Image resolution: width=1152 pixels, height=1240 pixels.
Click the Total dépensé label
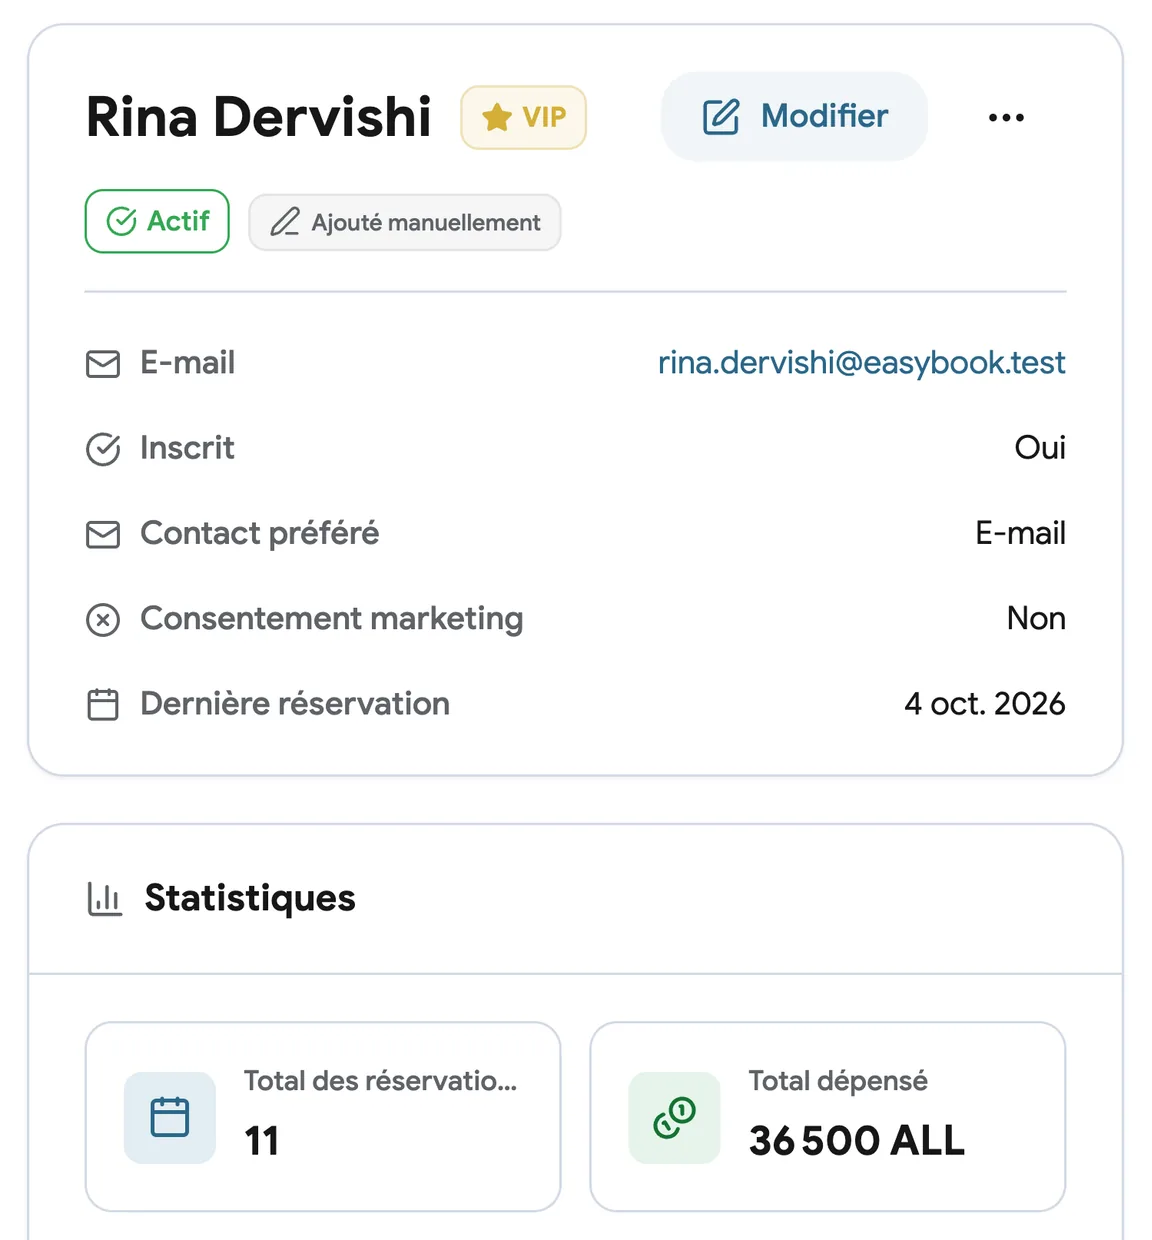coord(838,1080)
